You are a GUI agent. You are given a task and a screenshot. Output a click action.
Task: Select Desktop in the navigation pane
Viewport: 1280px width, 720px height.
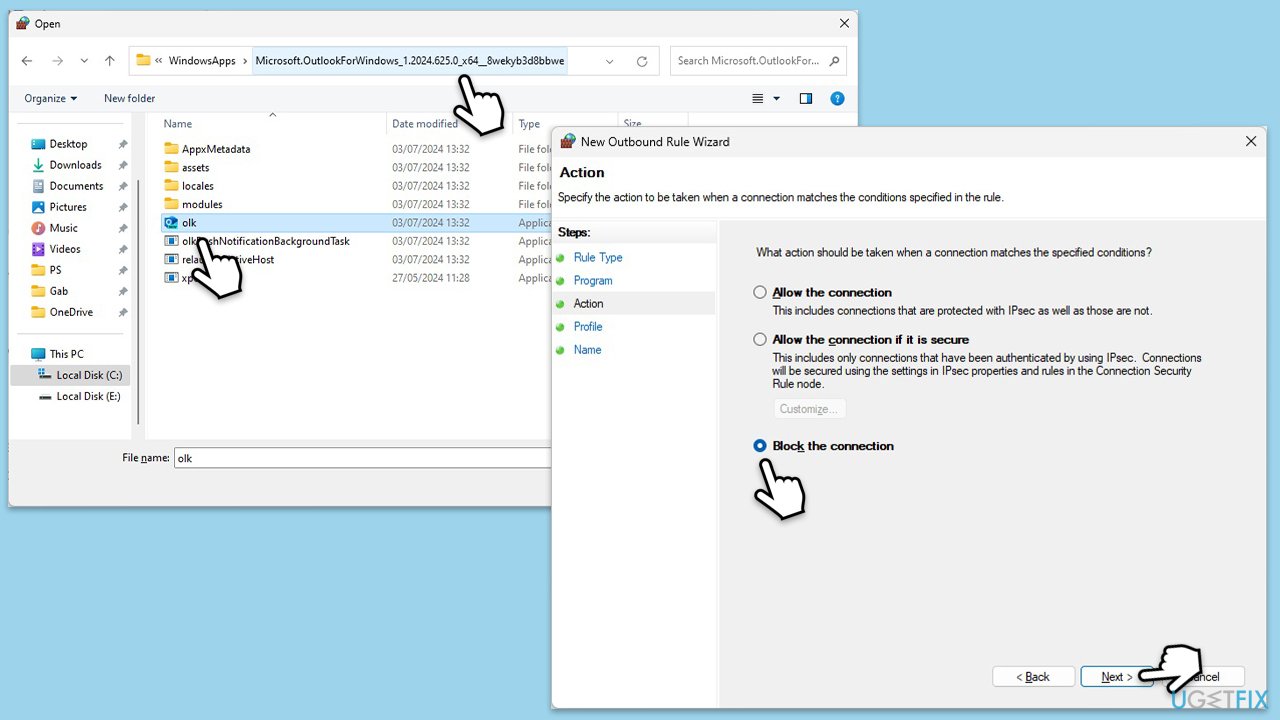click(69, 144)
